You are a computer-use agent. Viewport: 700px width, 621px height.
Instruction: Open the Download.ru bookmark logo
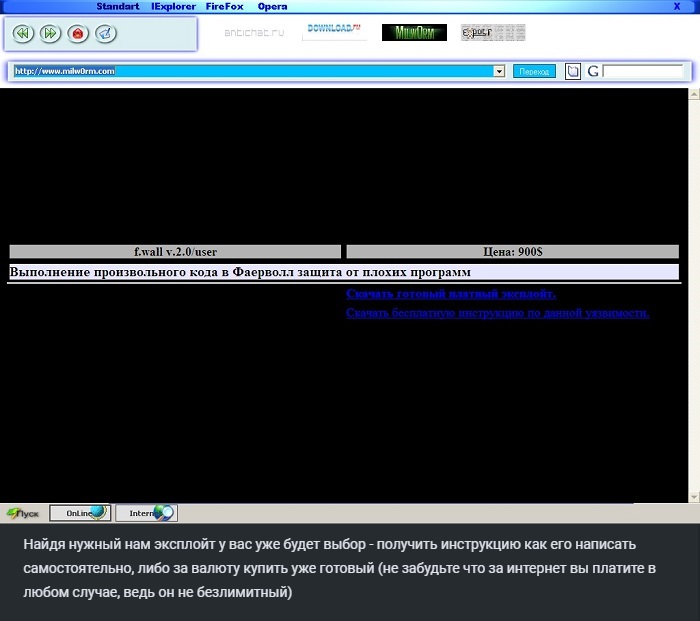(x=334, y=31)
